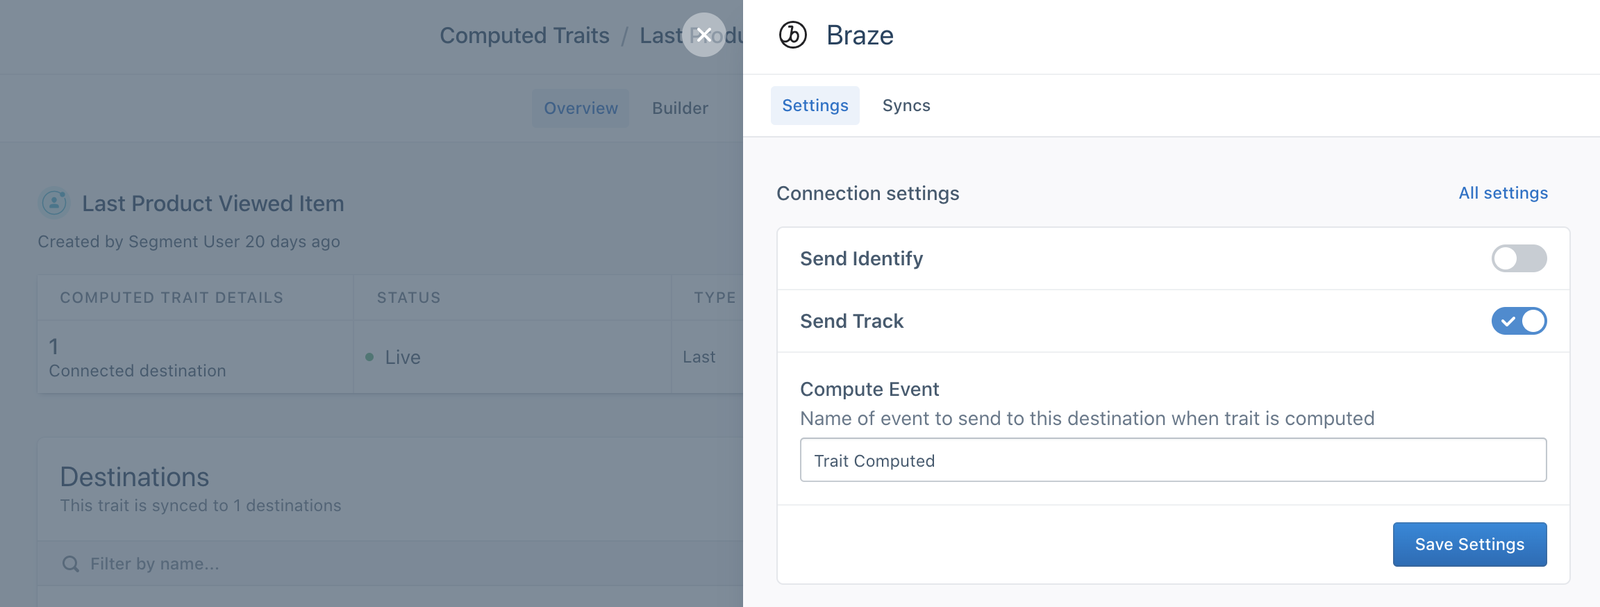
Task: Click the magnifying glass search icon
Action: point(70,563)
